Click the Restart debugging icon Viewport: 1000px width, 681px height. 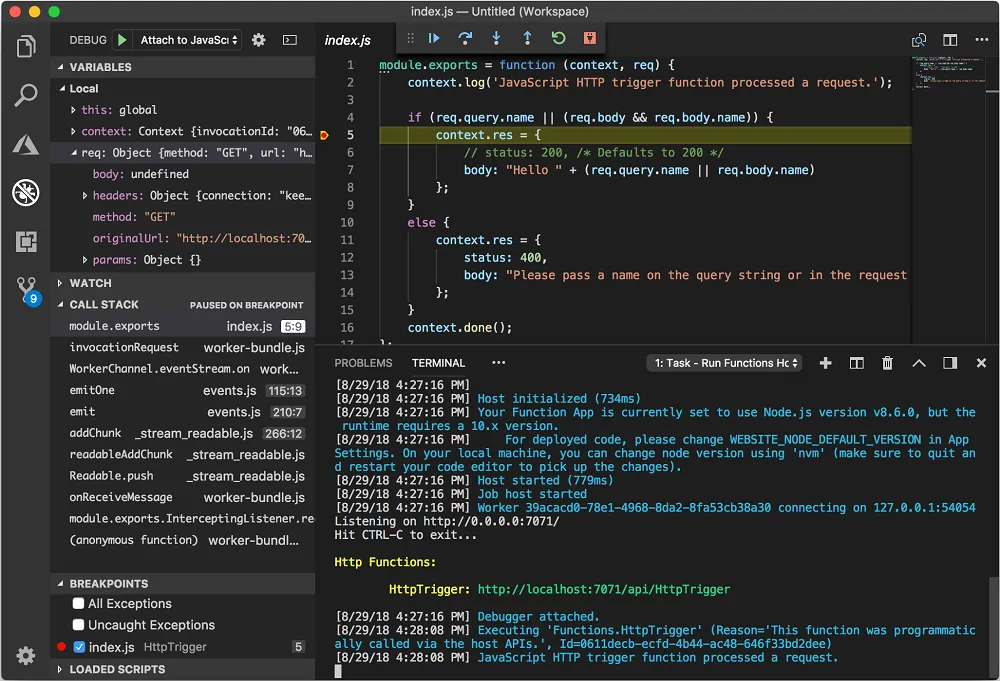(558, 39)
